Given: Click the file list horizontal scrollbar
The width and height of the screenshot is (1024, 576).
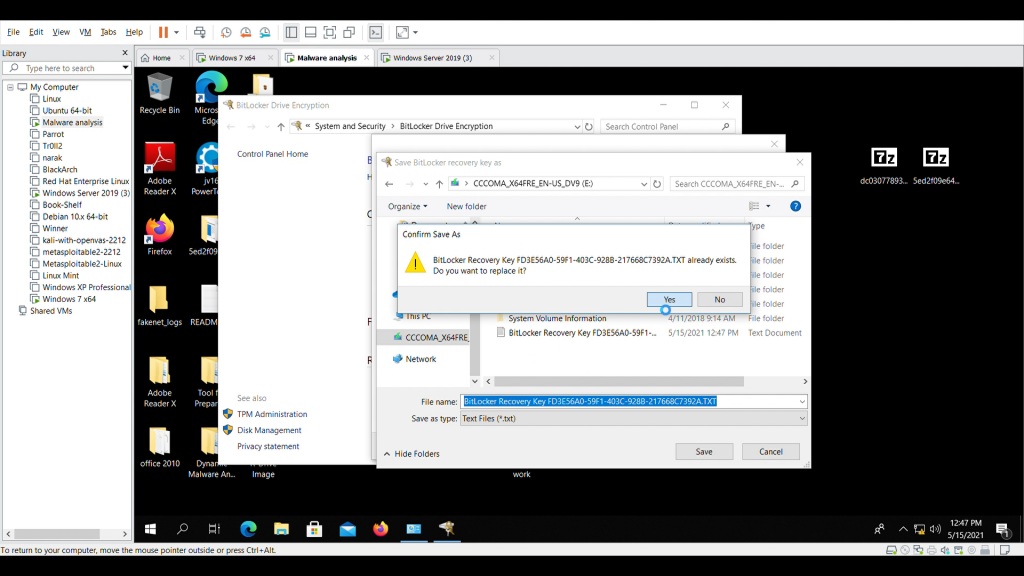Looking at the screenshot, I should 619,381.
